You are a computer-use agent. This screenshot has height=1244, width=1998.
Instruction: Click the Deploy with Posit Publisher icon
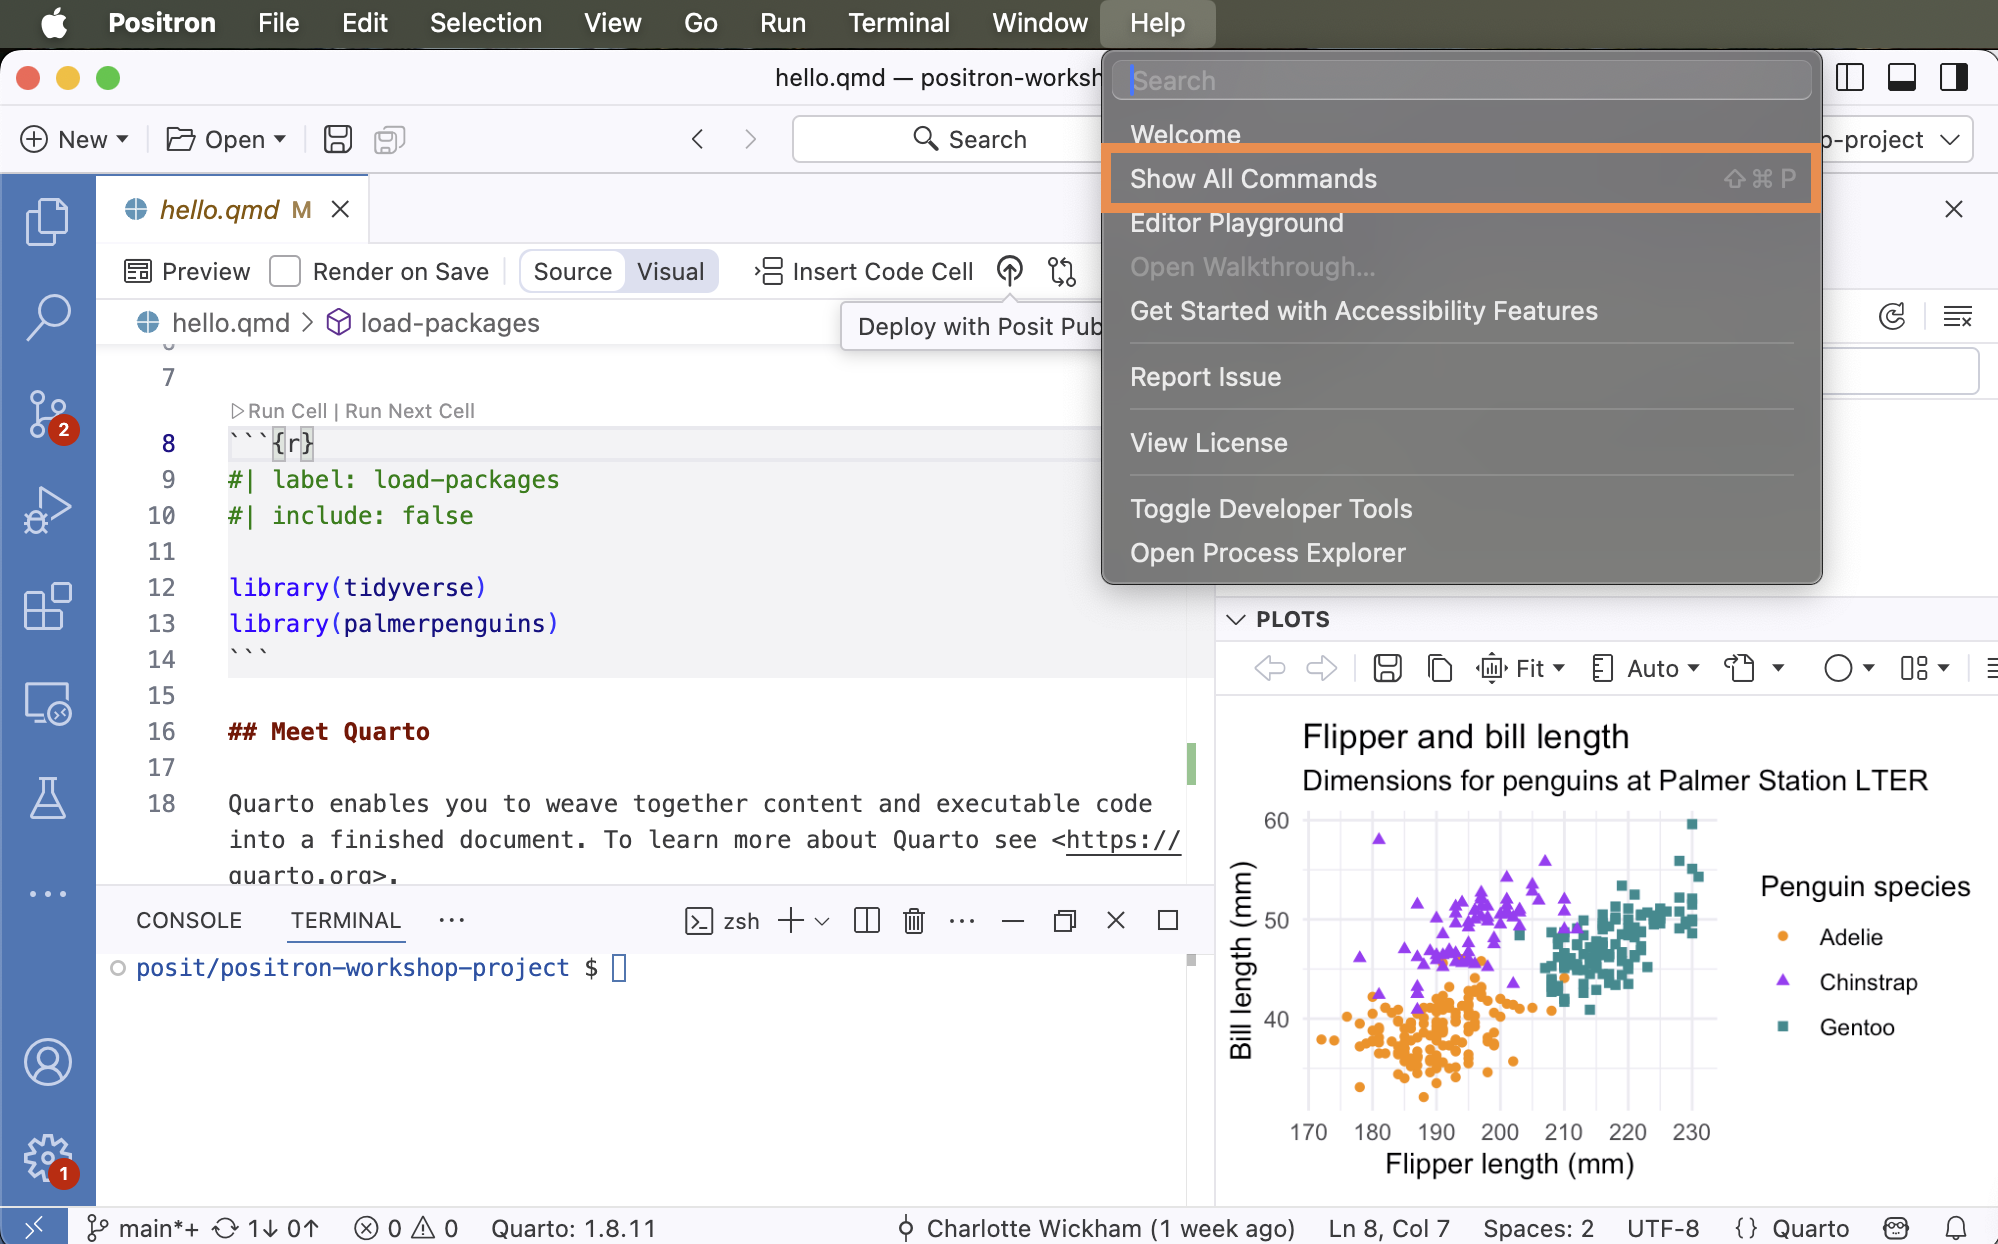coord(1010,271)
